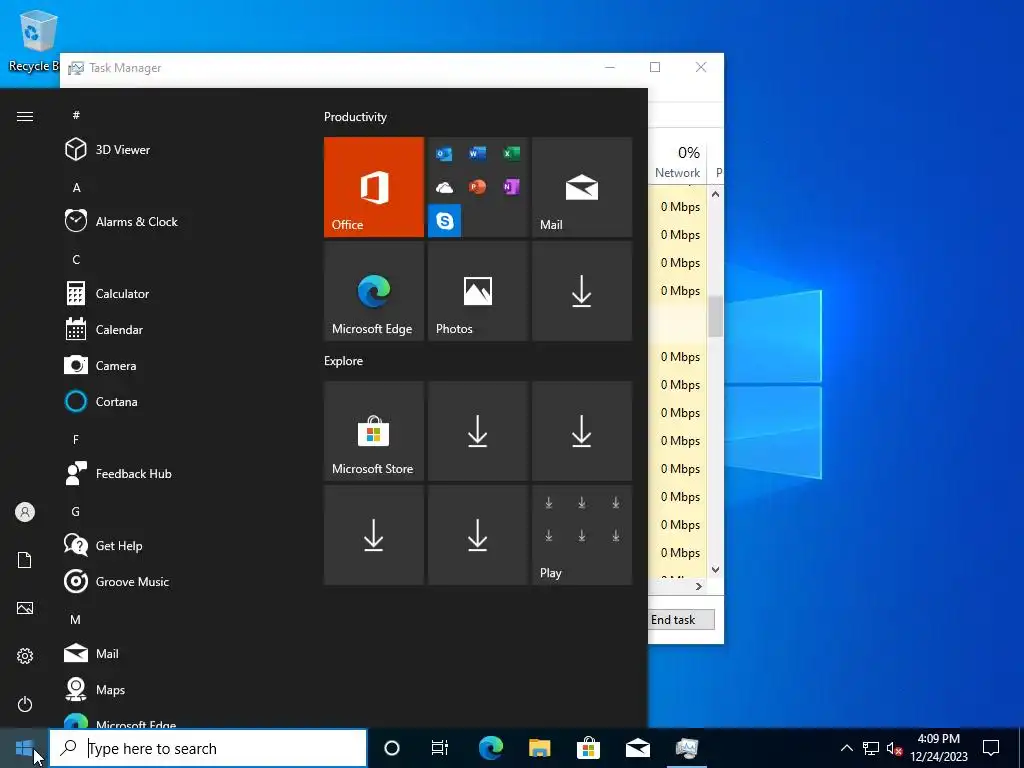Click the Office tile
1024x768 pixels.
click(x=374, y=187)
